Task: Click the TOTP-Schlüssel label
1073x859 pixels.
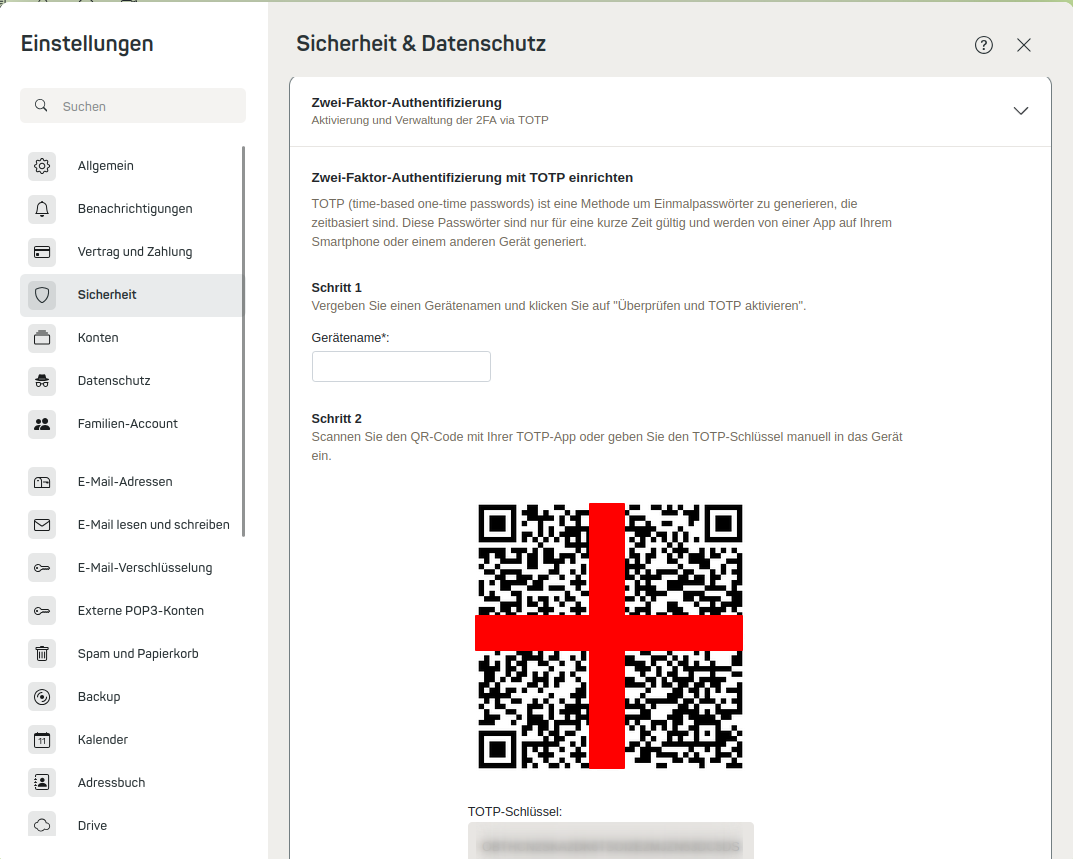Action: (515, 812)
